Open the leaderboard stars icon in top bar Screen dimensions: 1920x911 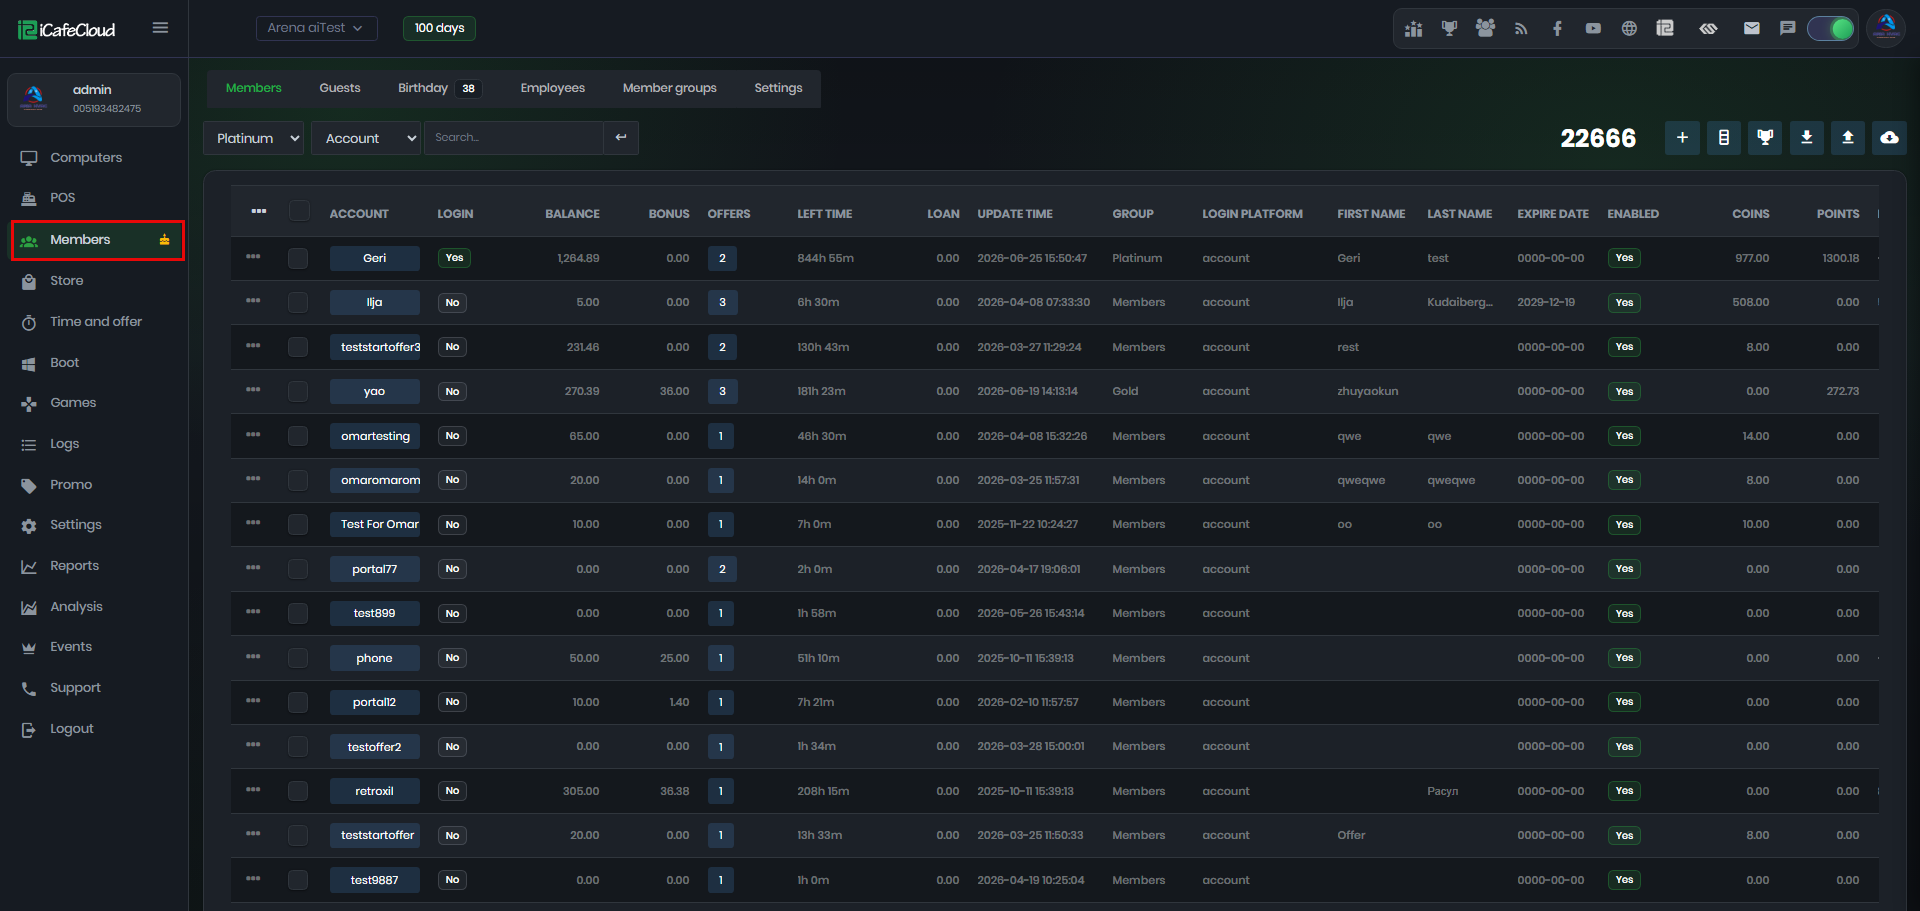coord(1413,29)
